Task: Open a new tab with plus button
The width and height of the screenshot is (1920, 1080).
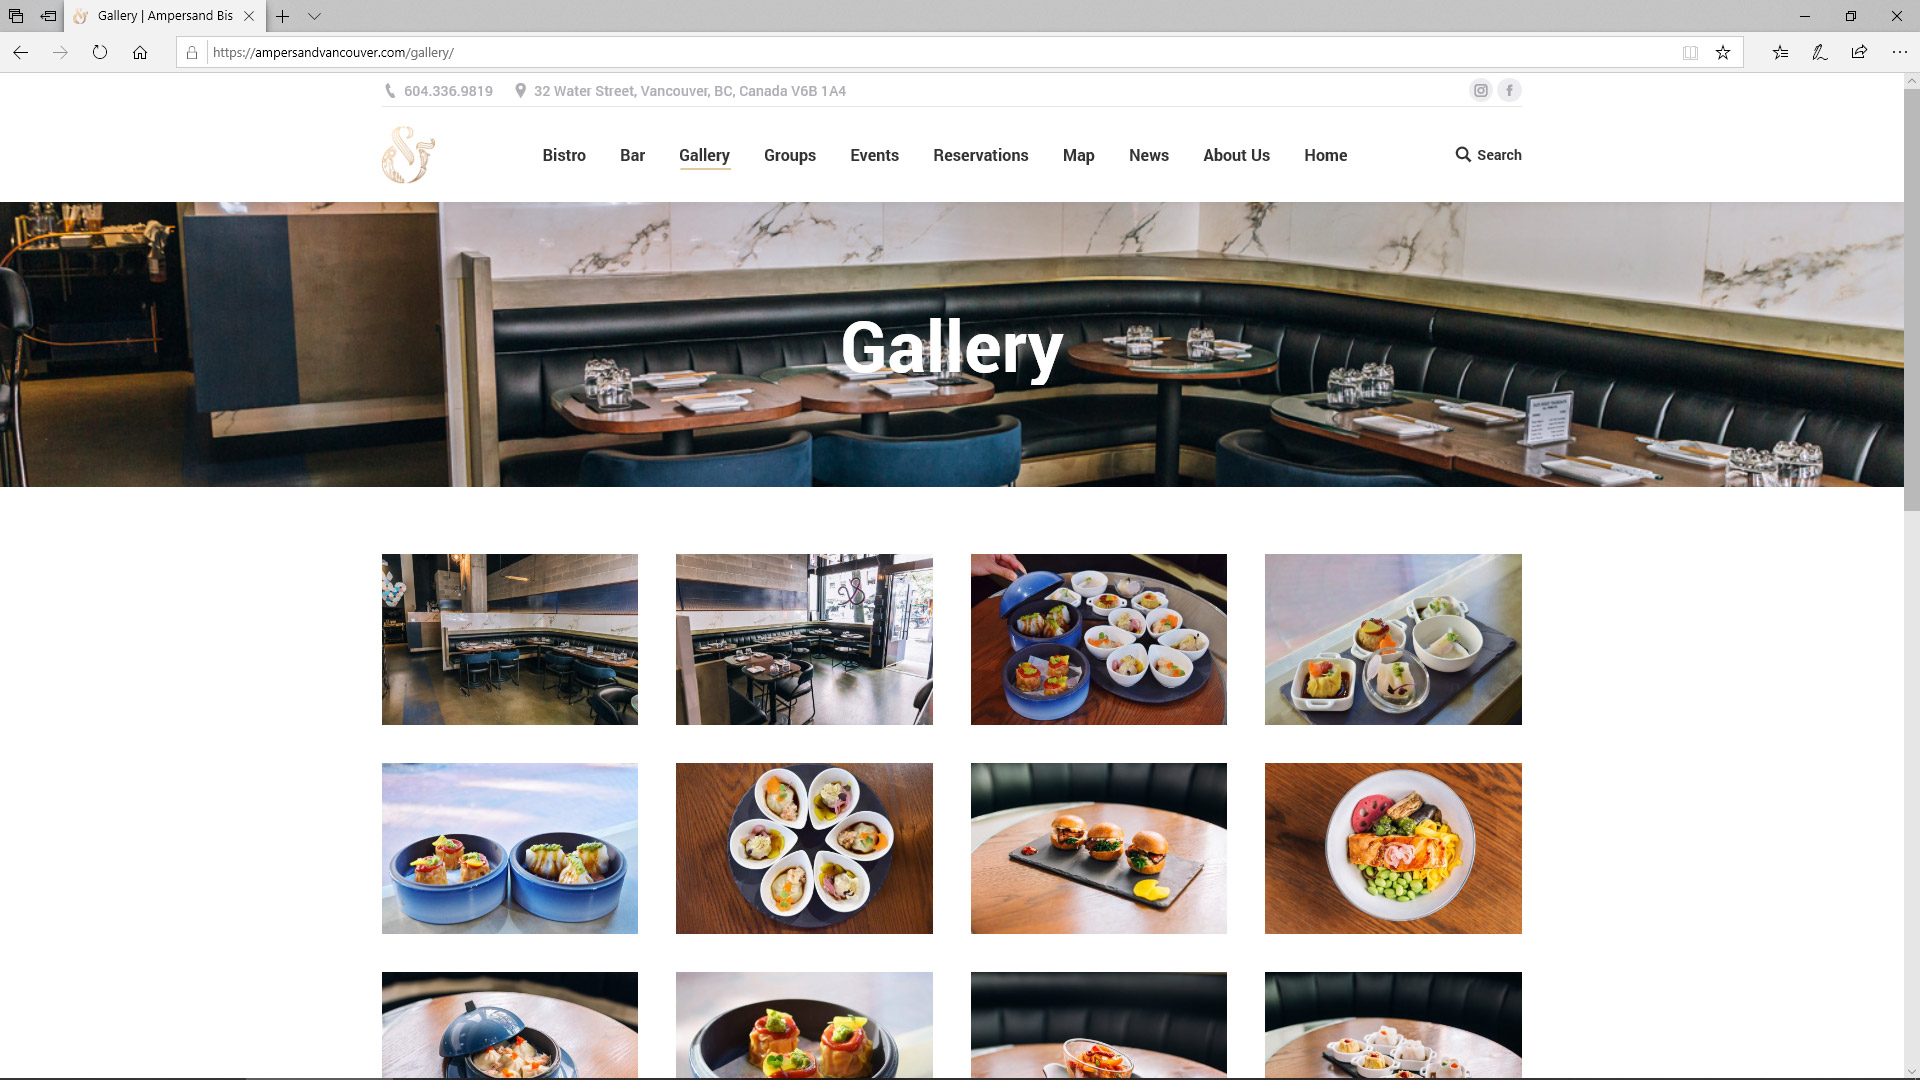Action: click(x=283, y=16)
